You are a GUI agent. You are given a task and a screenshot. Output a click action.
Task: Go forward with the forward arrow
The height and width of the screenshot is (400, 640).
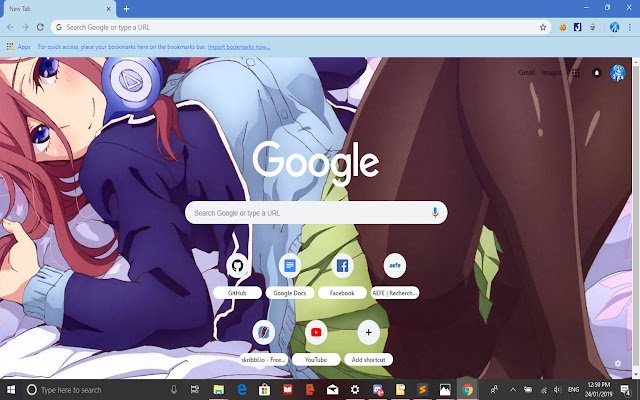tap(25, 27)
